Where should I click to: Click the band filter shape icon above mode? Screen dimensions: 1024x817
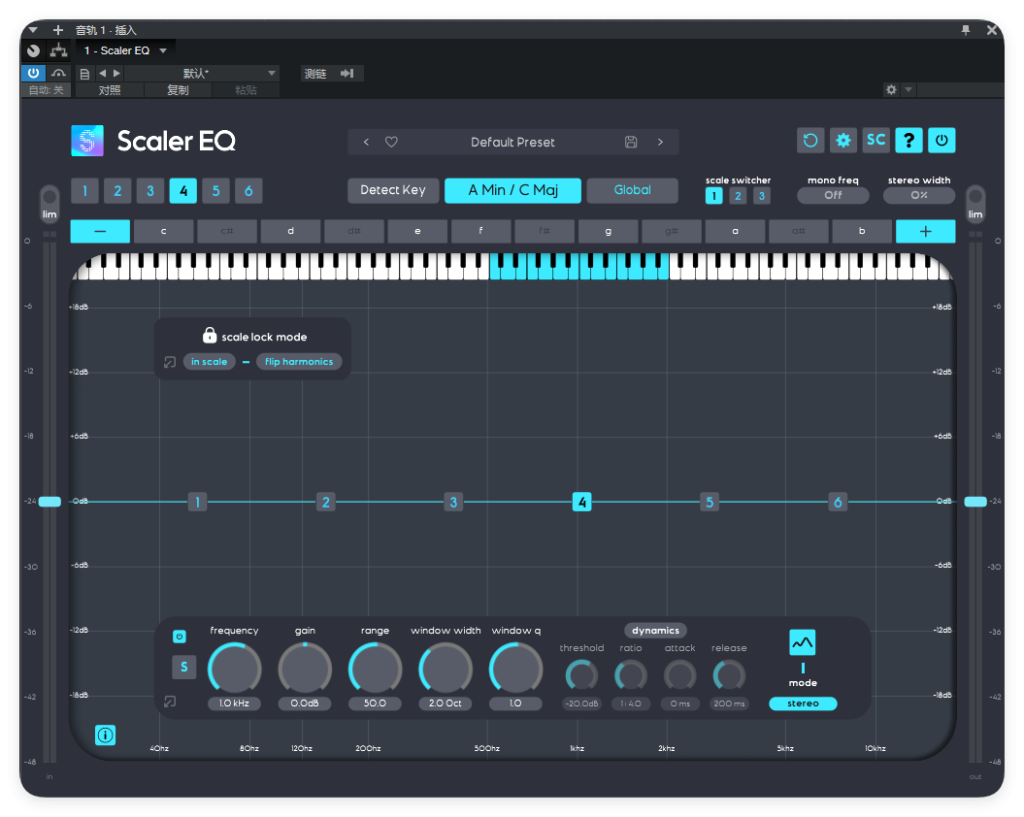point(803,643)
